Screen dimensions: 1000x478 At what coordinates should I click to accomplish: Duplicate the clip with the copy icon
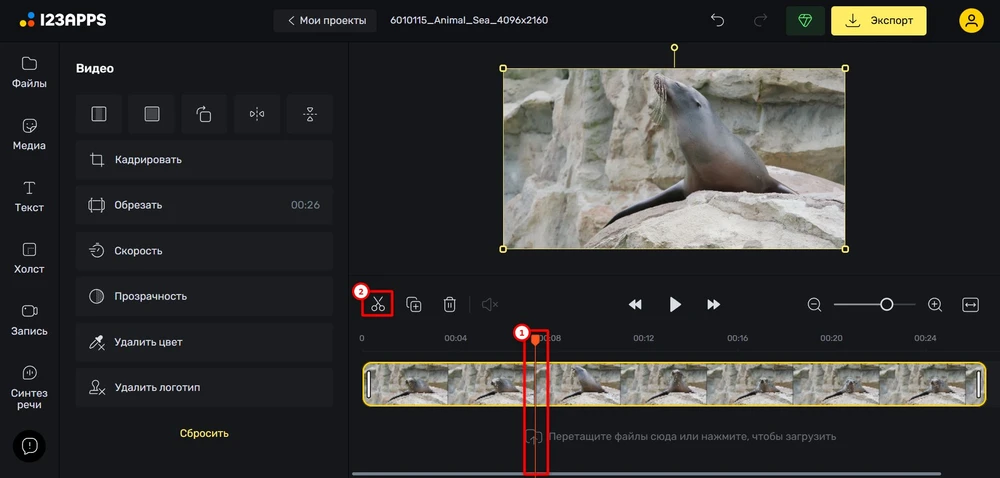click(414, 305)
